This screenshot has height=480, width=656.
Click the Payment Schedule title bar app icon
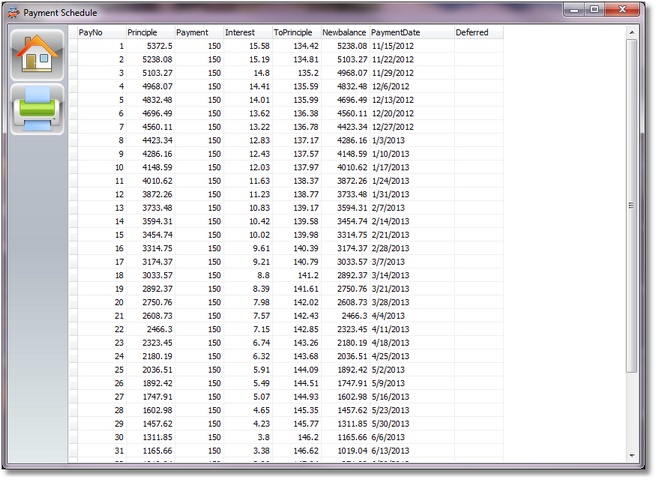[x=12, y=10]
